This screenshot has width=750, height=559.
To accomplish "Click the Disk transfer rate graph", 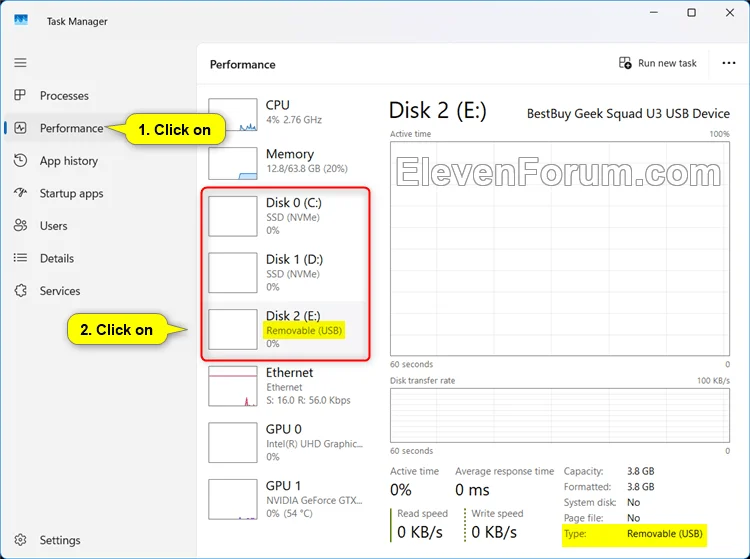I will tap(560, 415).
